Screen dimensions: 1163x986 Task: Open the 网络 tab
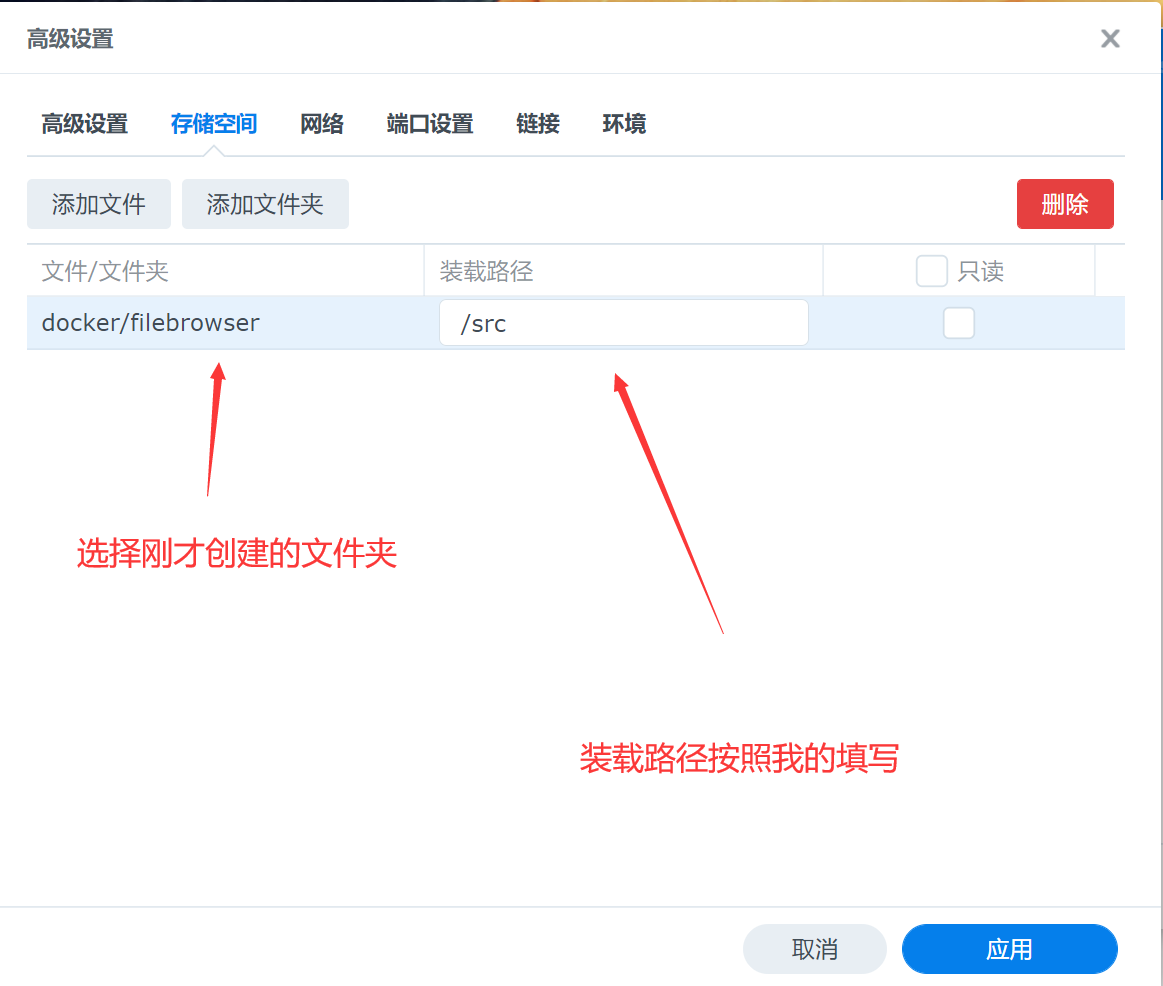tap(322, 124)
